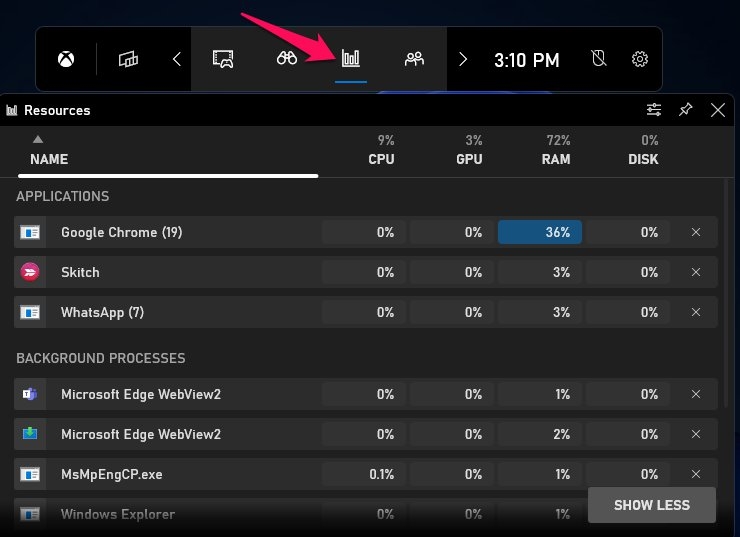Open the Capture widget icon

(x=223, y=59)
